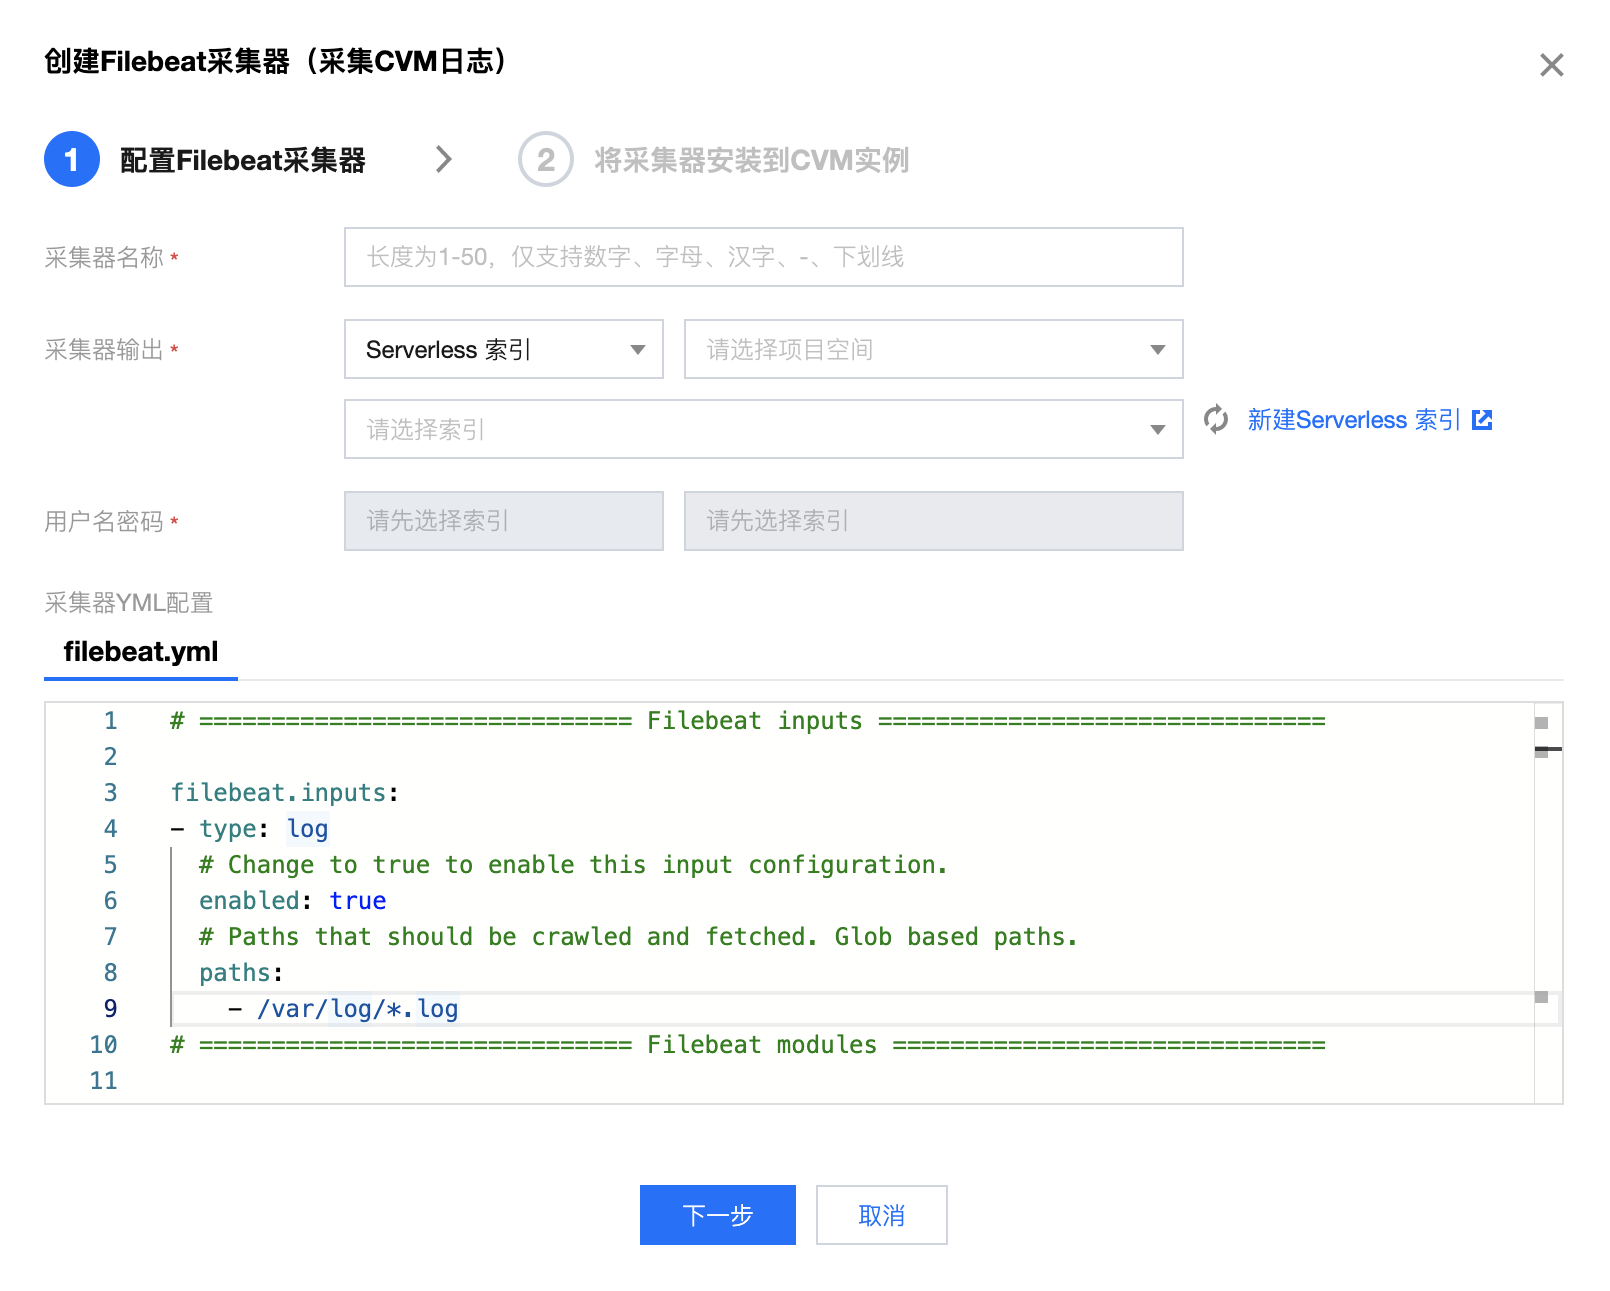Viewport: 1610px width, 1291px height.
Task: Click line number 11 in gutter
Action: click(x=103, y=1081)
